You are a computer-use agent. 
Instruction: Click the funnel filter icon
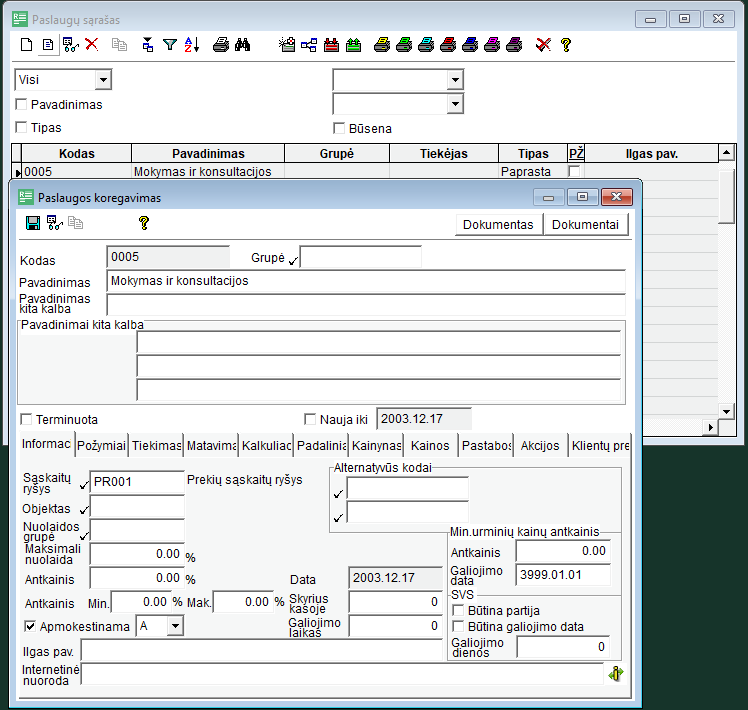tap(170, 45)
